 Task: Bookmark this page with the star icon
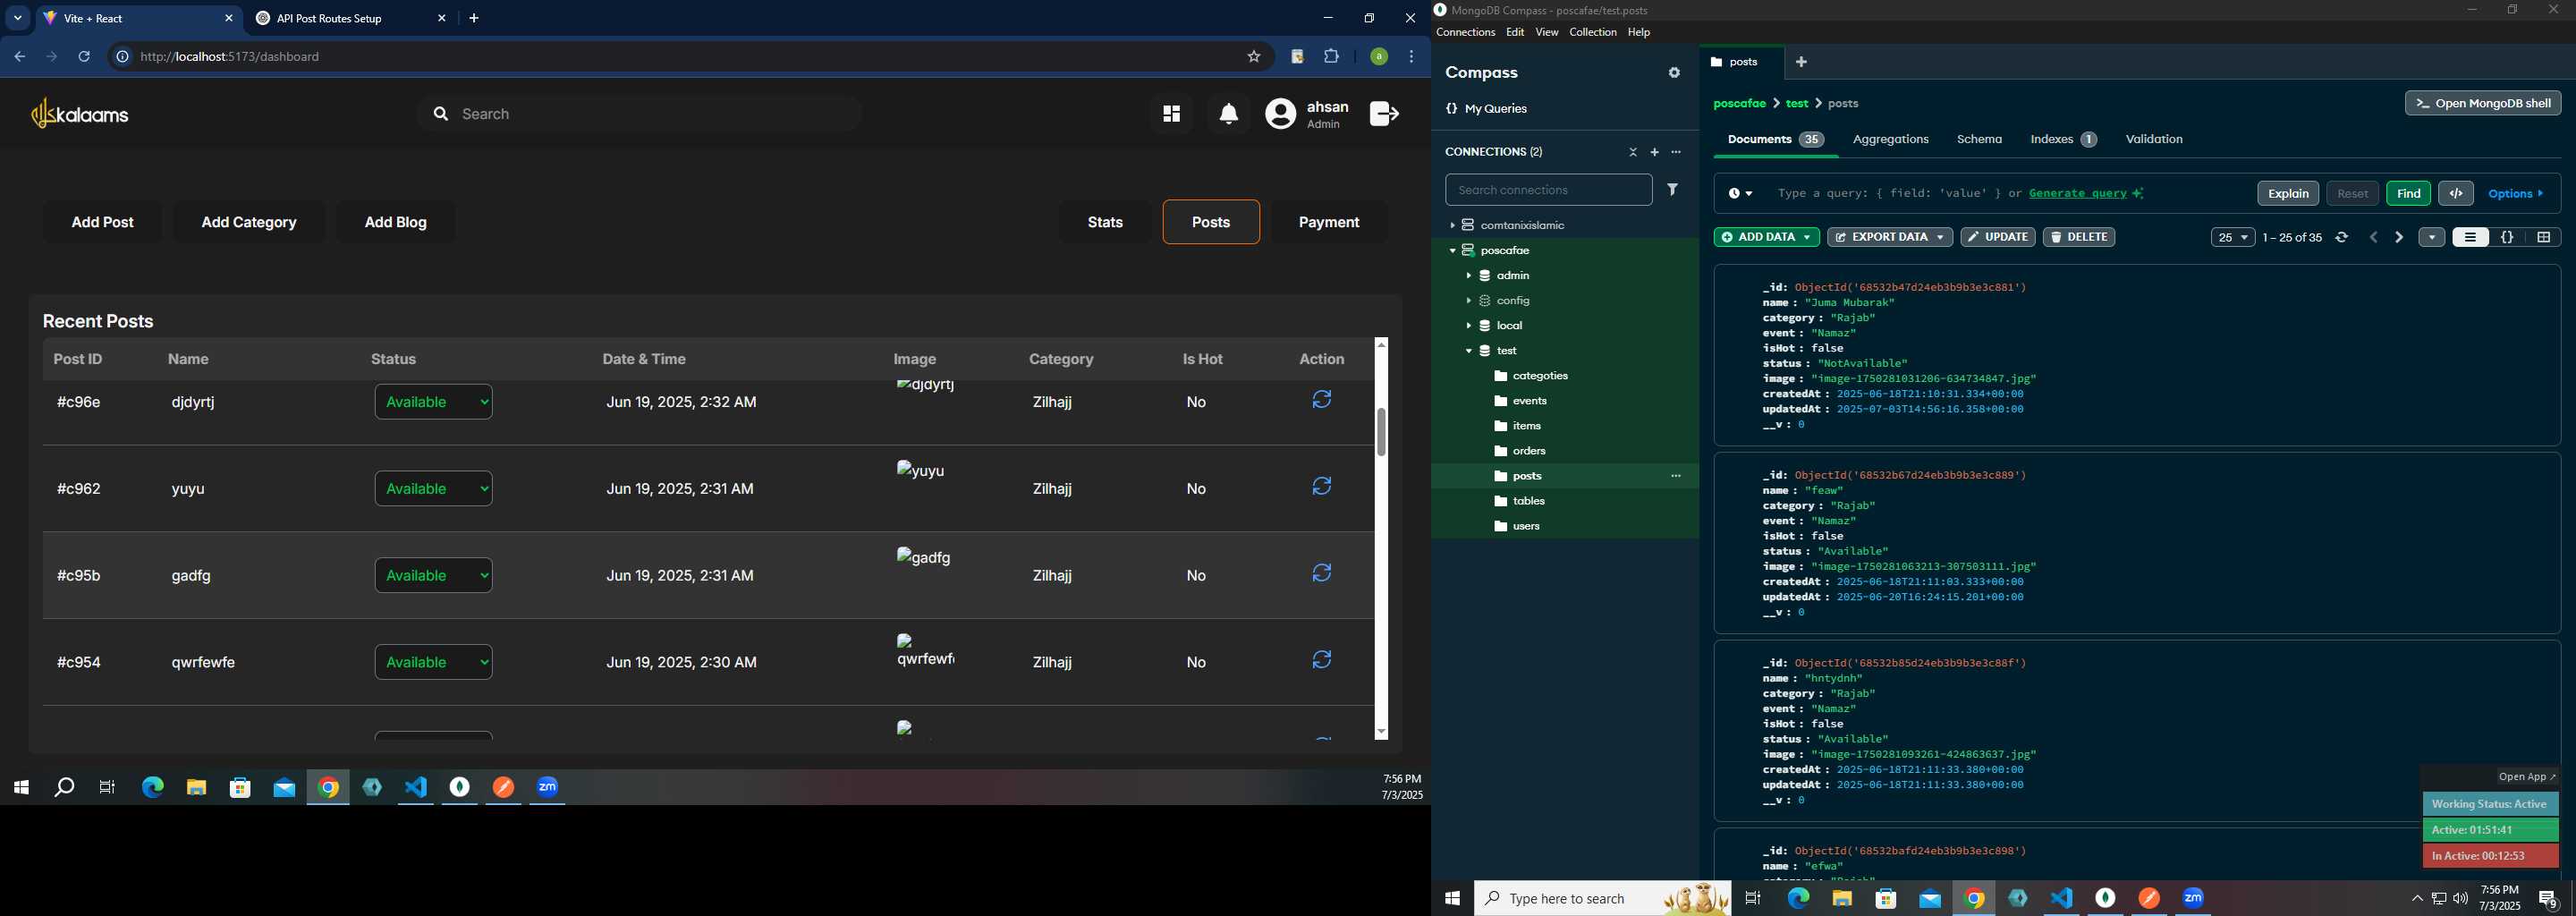[1254, 57]
